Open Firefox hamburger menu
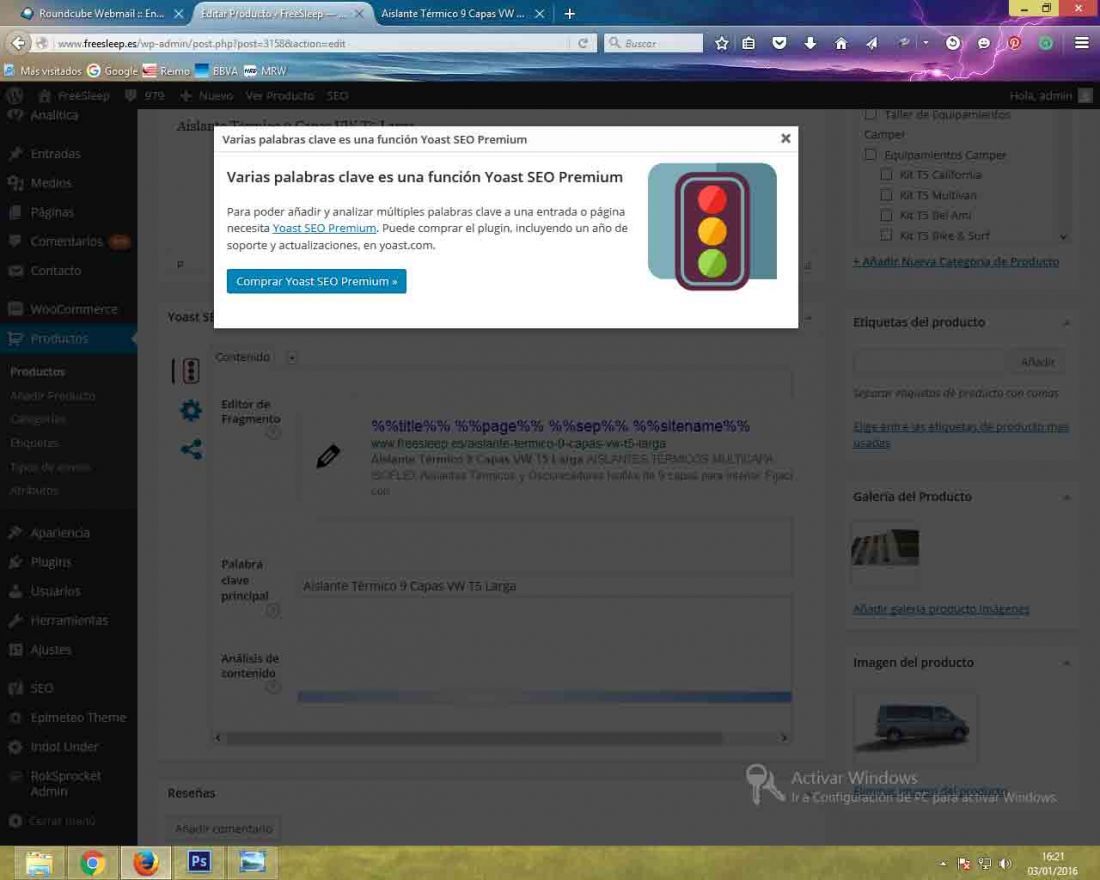Image resolution: width=1100 pixels, height=880 pixels. tap(1081, 43)
